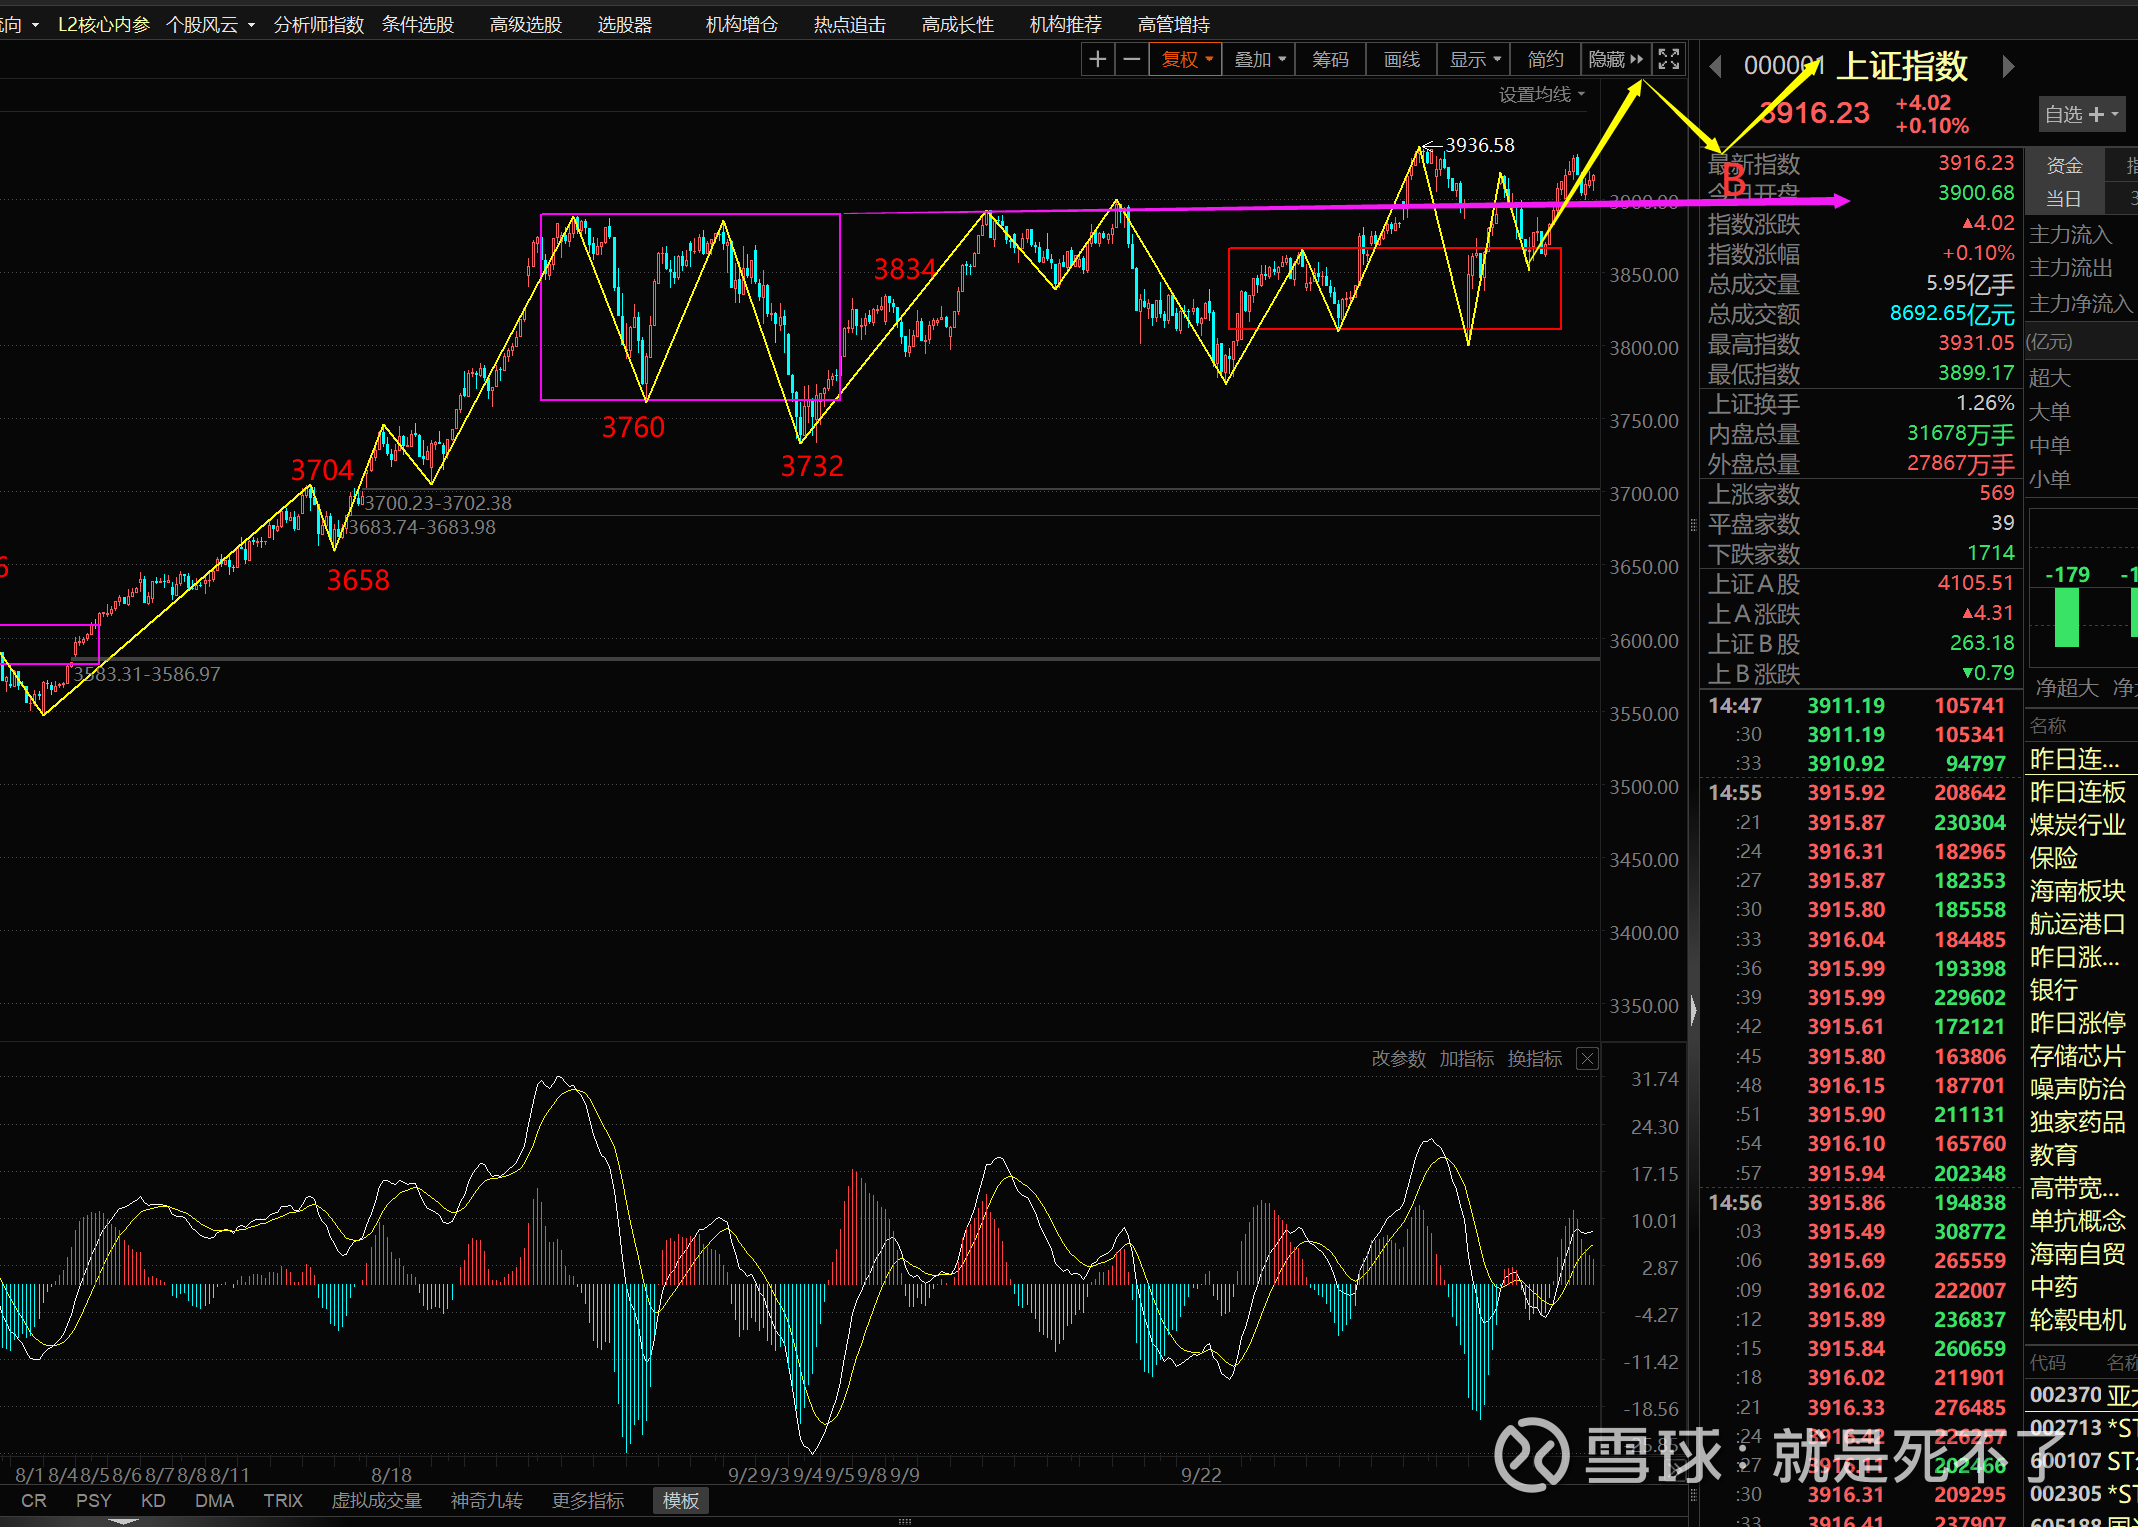This screenshot has height=1527, width=2138.
Task: Click the 换指标 change indicator link
Action: point(1534,1059)
